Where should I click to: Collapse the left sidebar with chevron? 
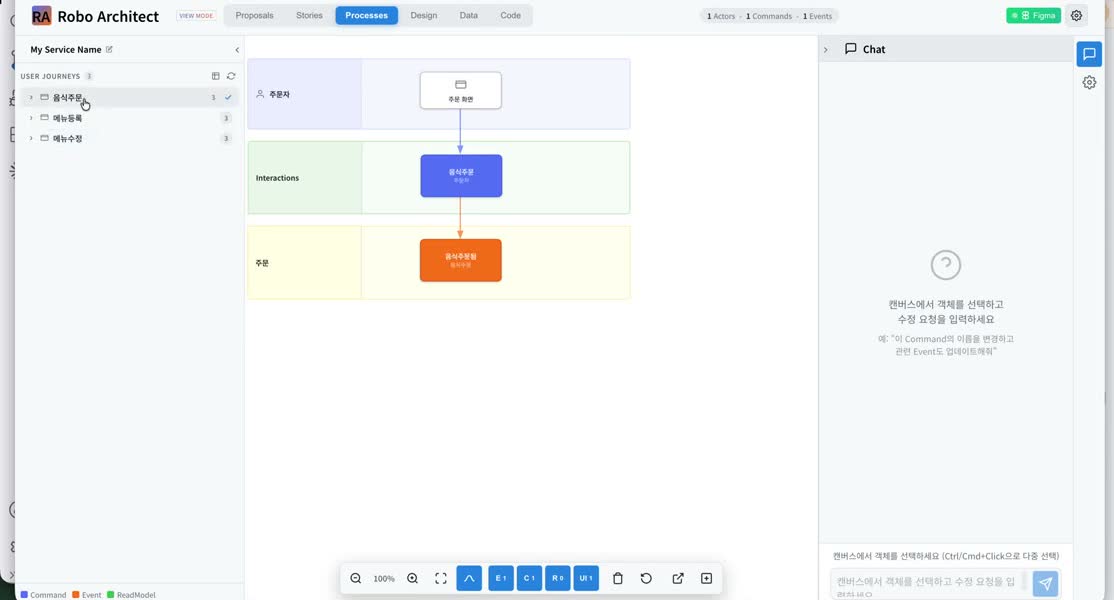pos(237,50)
